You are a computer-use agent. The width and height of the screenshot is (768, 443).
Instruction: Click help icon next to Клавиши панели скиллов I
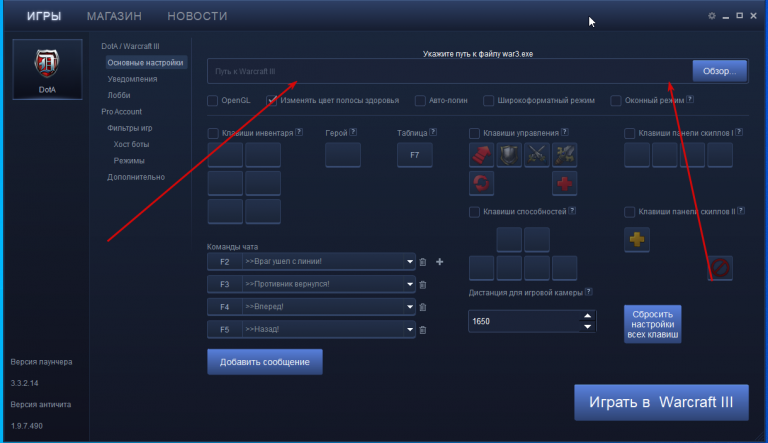pyautogui.click(x=739, y=132)
